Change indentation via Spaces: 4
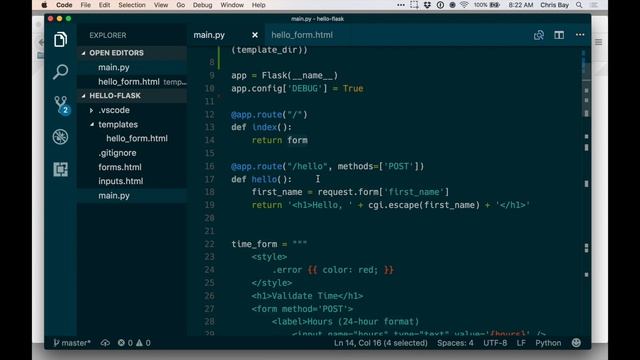The image size is (640, 360). tap(455, 343)
